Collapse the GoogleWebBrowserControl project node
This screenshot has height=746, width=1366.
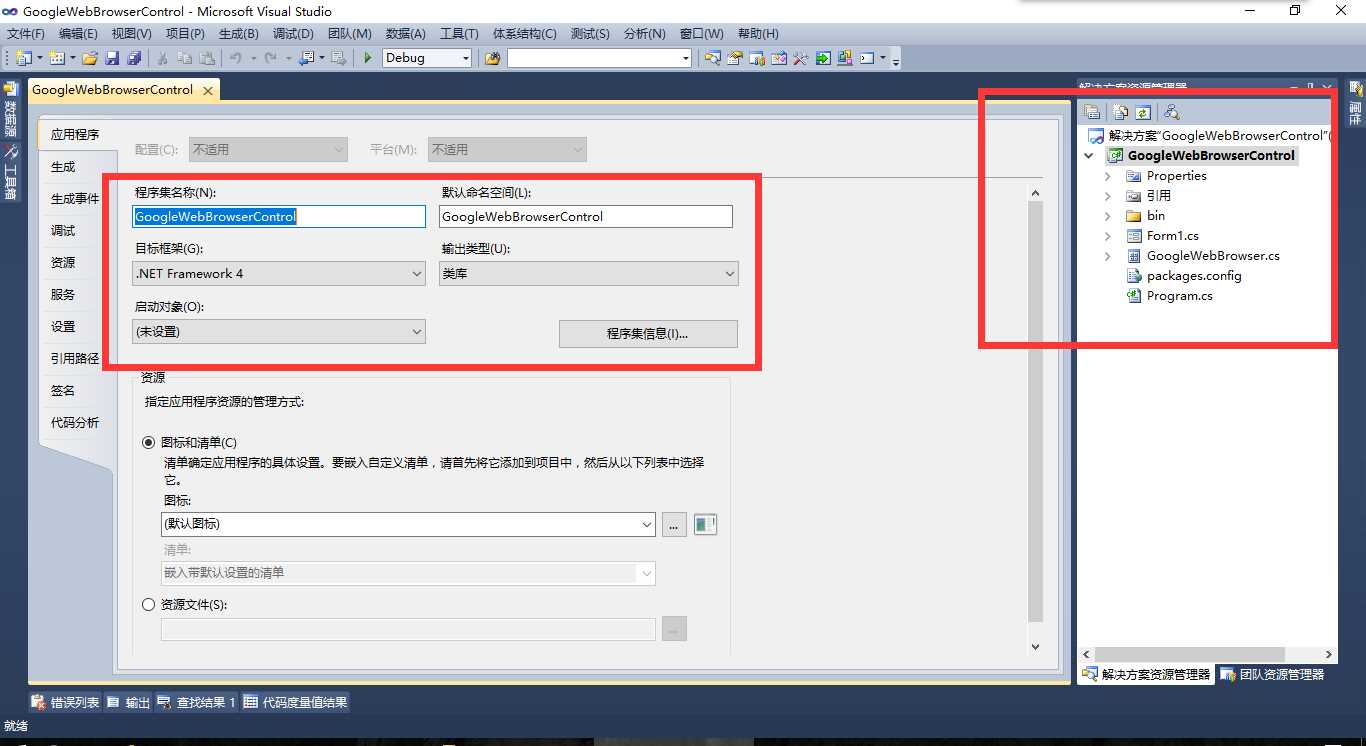click(x=1089, y=156)
